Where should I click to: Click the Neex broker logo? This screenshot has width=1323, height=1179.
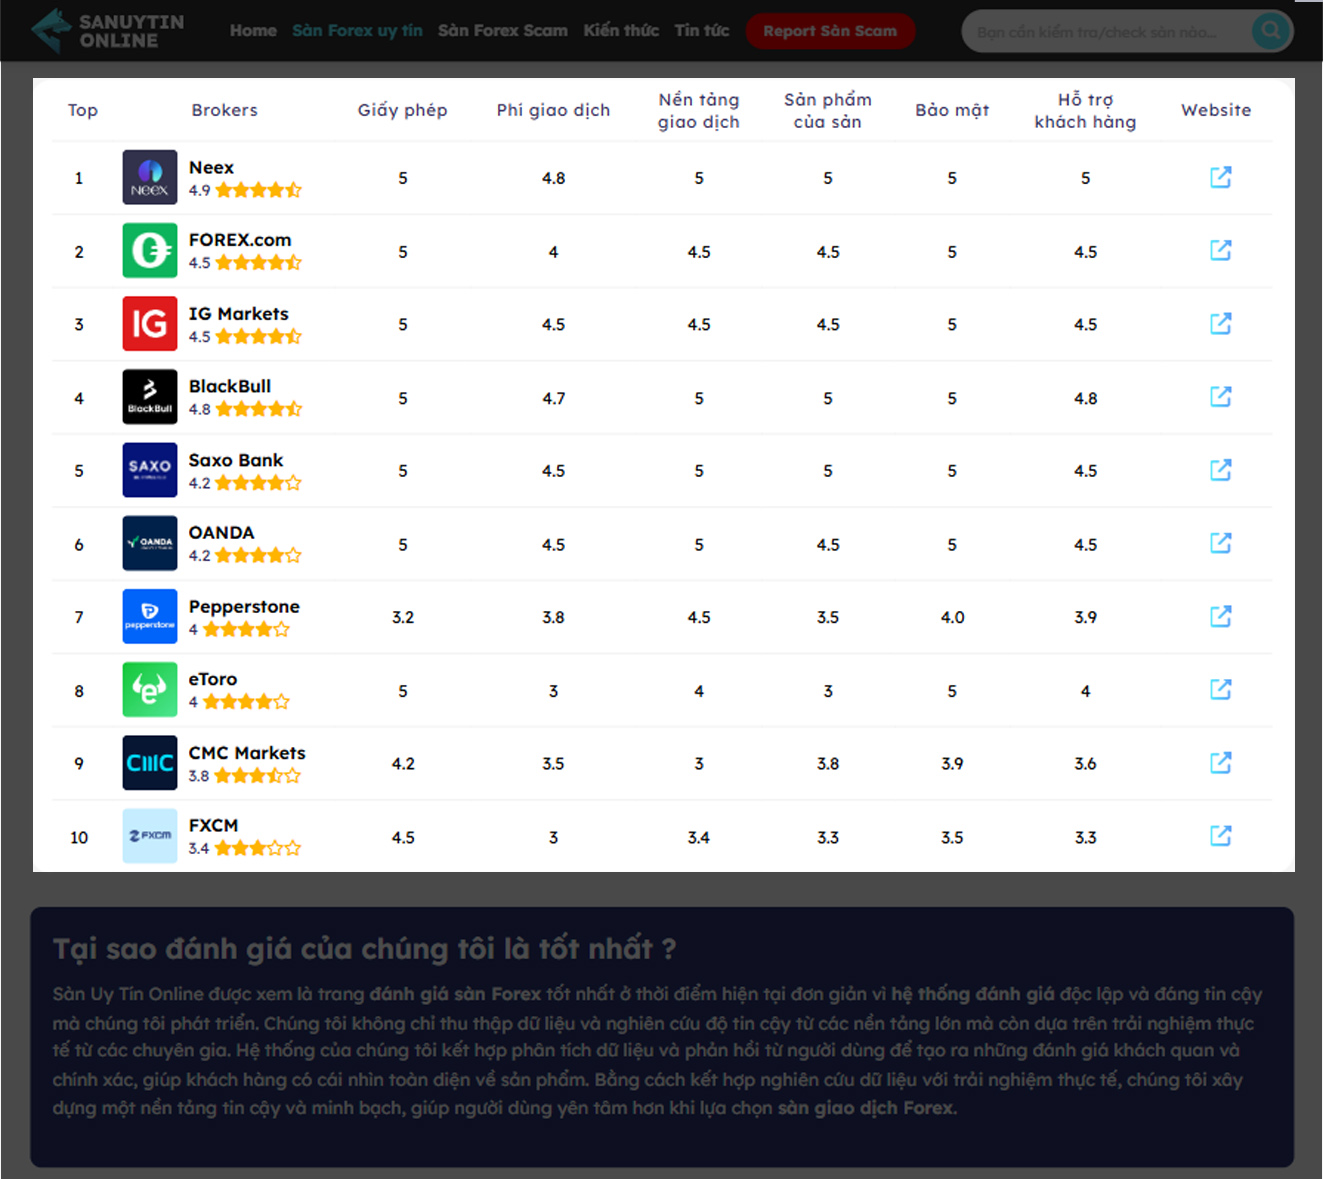coord(150,177)
